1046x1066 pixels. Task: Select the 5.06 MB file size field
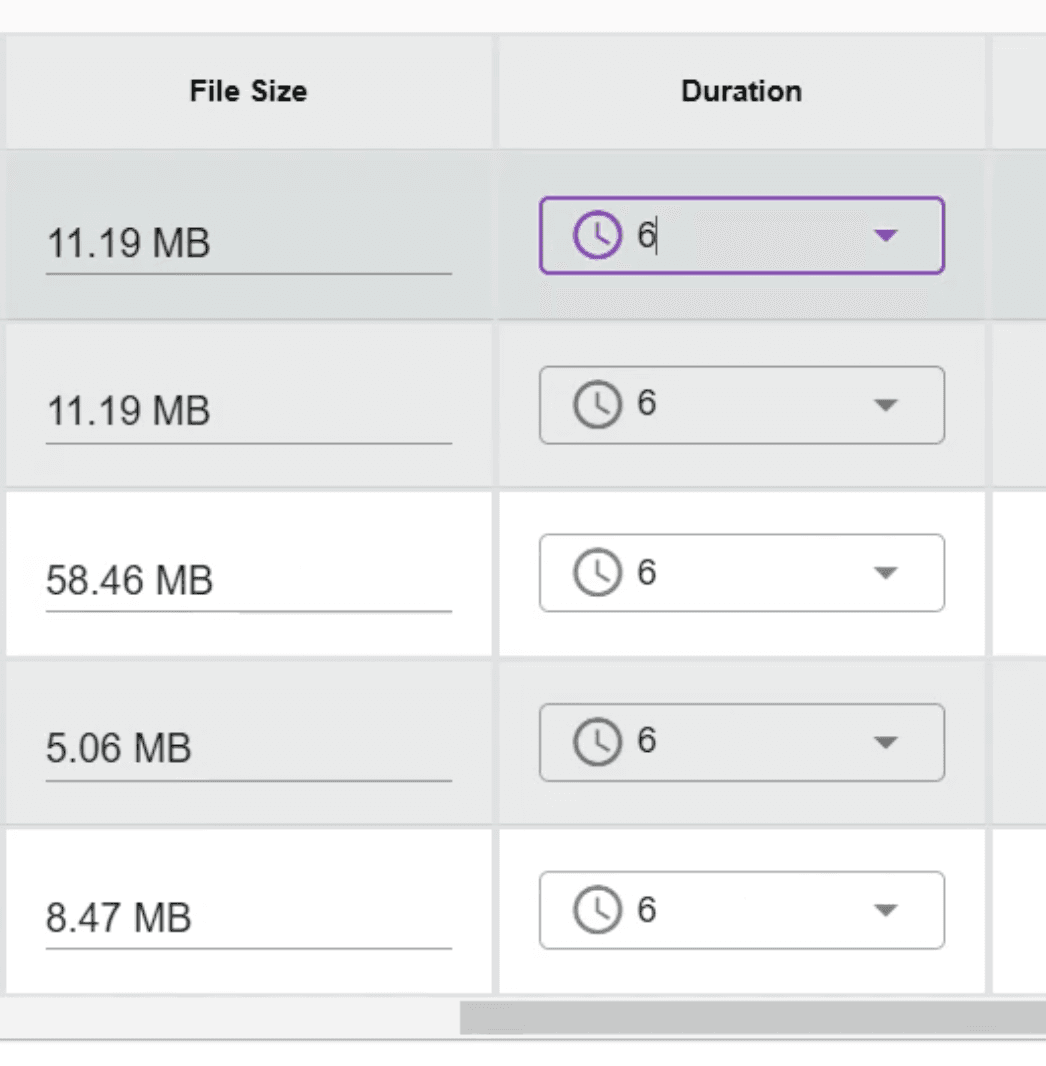[249, 749]
